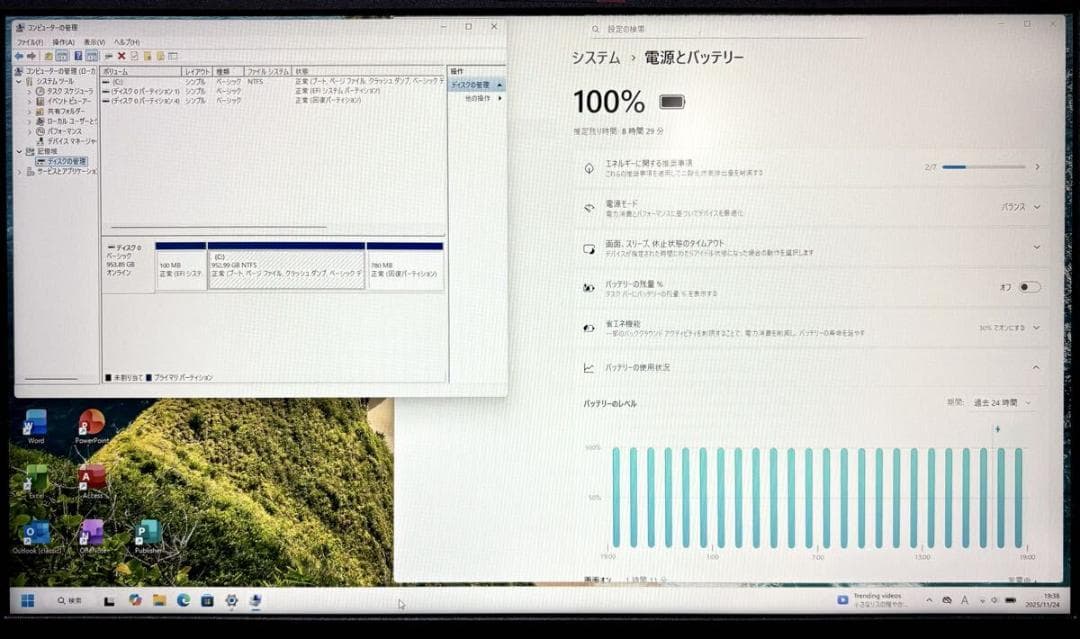The height and width of the screenshot is (639, 1080).
Task: Enable the battery percentage taskbar toggle
Action: pos(1028,287)
